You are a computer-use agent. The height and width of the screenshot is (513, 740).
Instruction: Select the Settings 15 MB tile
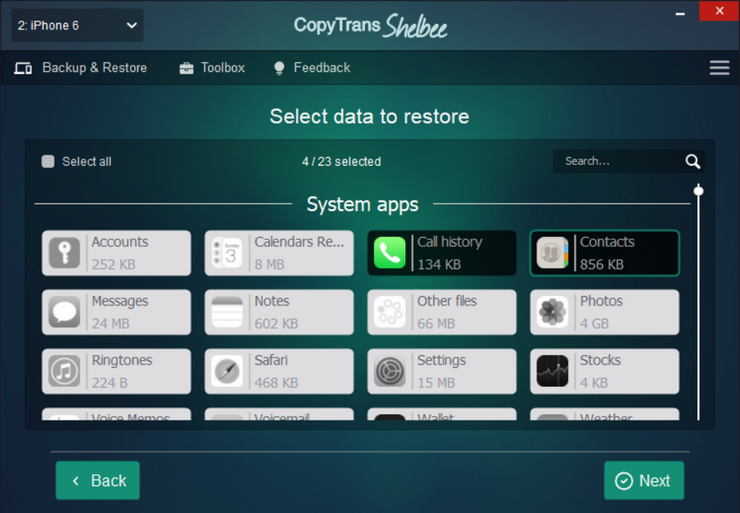442,371
